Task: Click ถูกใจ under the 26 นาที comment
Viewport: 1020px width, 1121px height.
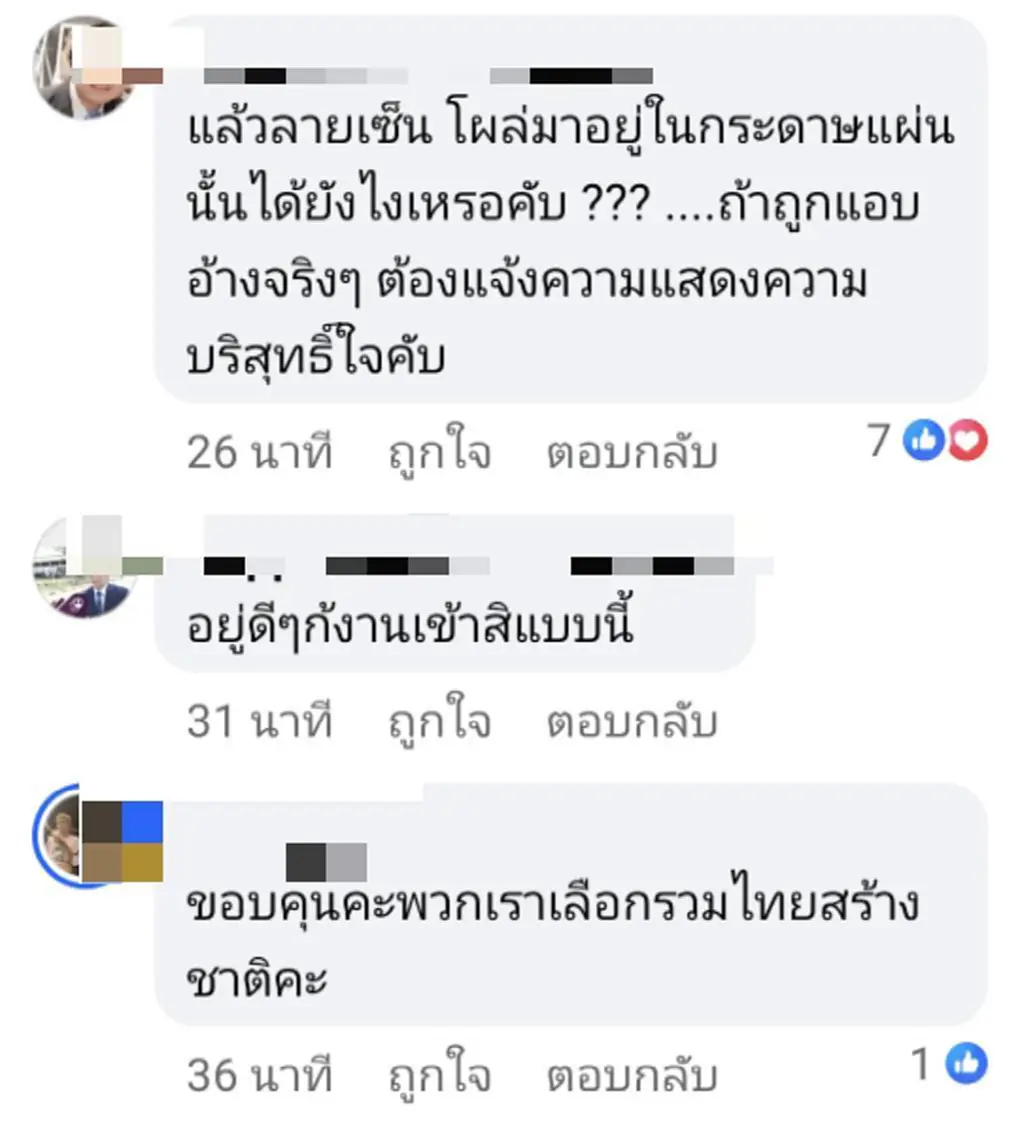Action: click(440, 453)
